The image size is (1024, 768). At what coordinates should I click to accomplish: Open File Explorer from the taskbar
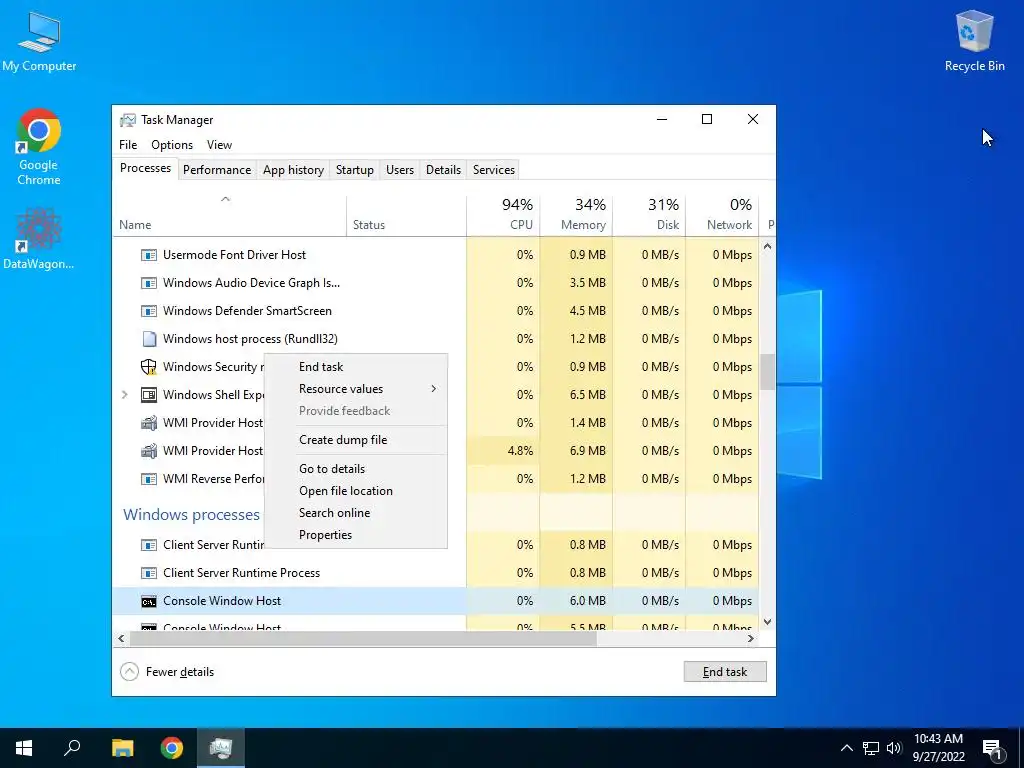point(122,748)
